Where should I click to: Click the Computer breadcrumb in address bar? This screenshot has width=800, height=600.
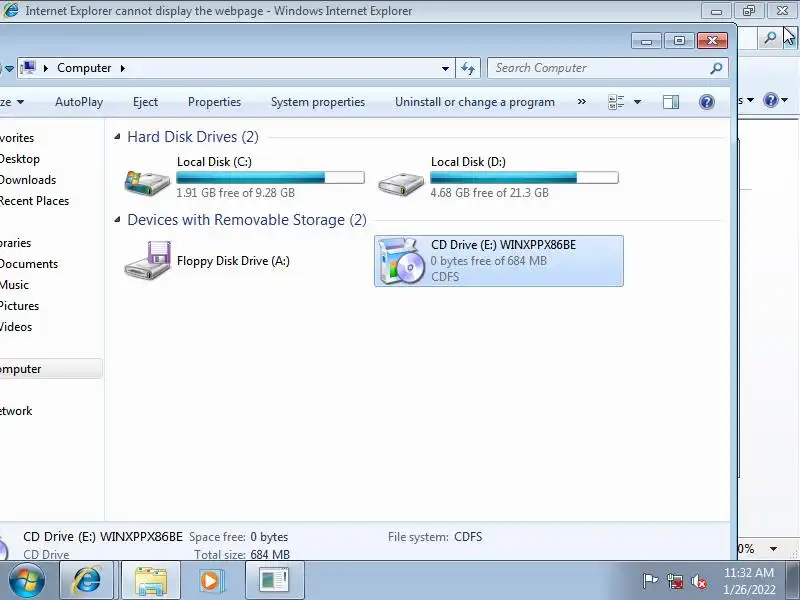point(84,68)
